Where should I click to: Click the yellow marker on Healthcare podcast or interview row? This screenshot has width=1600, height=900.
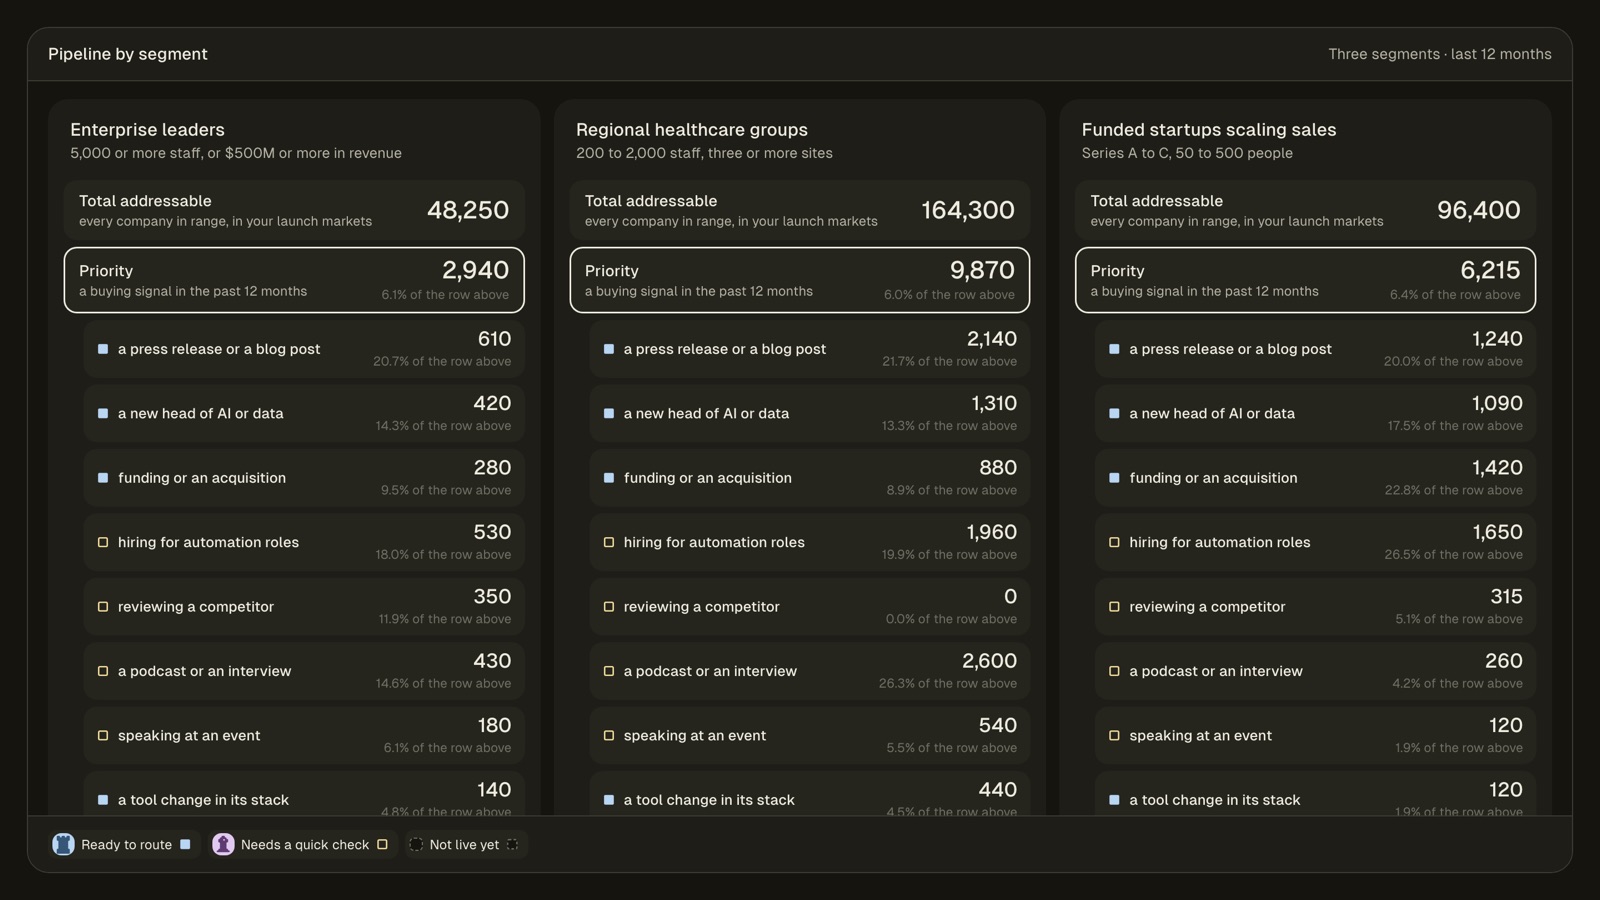pyautogui.click(x=609, y=671)
